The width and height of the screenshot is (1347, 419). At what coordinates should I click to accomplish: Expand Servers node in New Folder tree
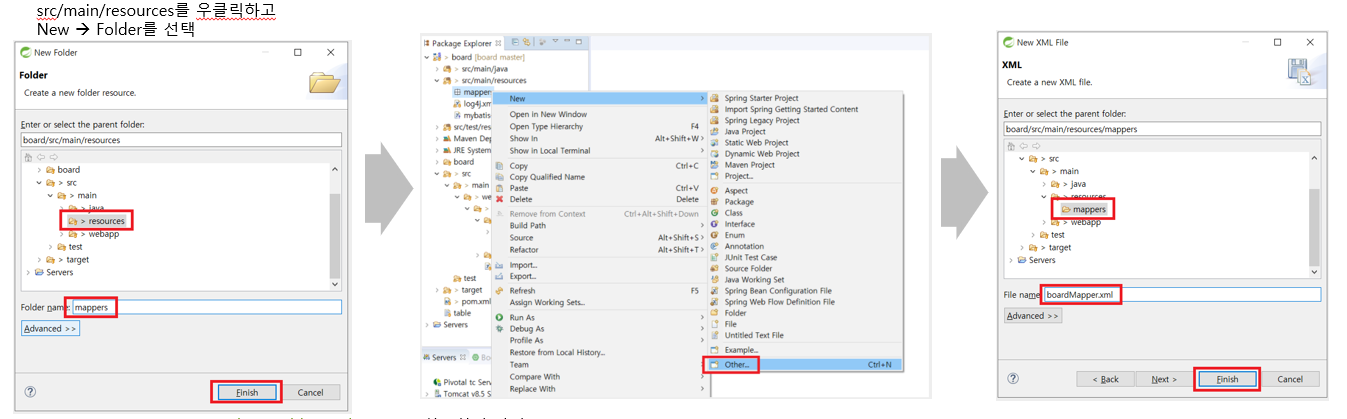pos(28,272)
